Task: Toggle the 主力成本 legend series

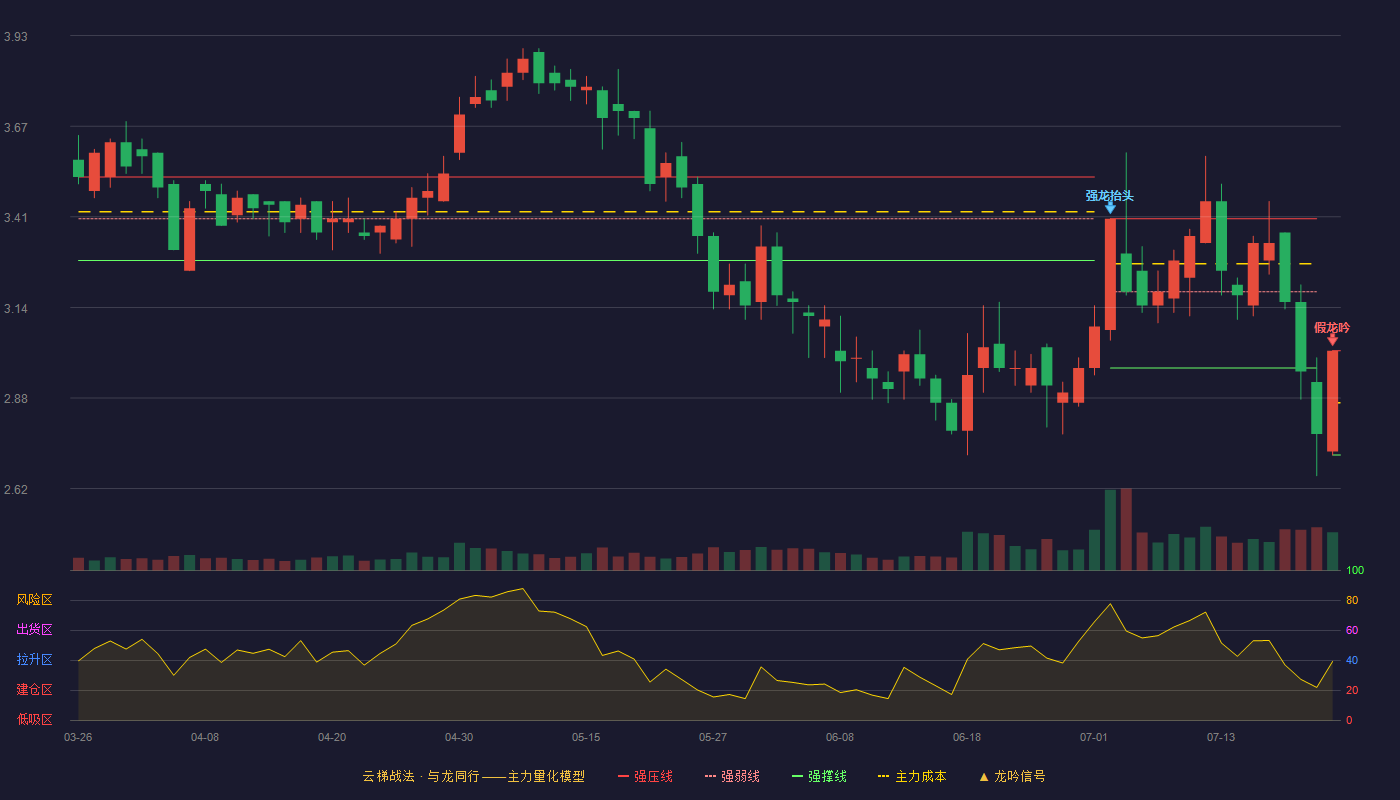Action: click(912, 776)
